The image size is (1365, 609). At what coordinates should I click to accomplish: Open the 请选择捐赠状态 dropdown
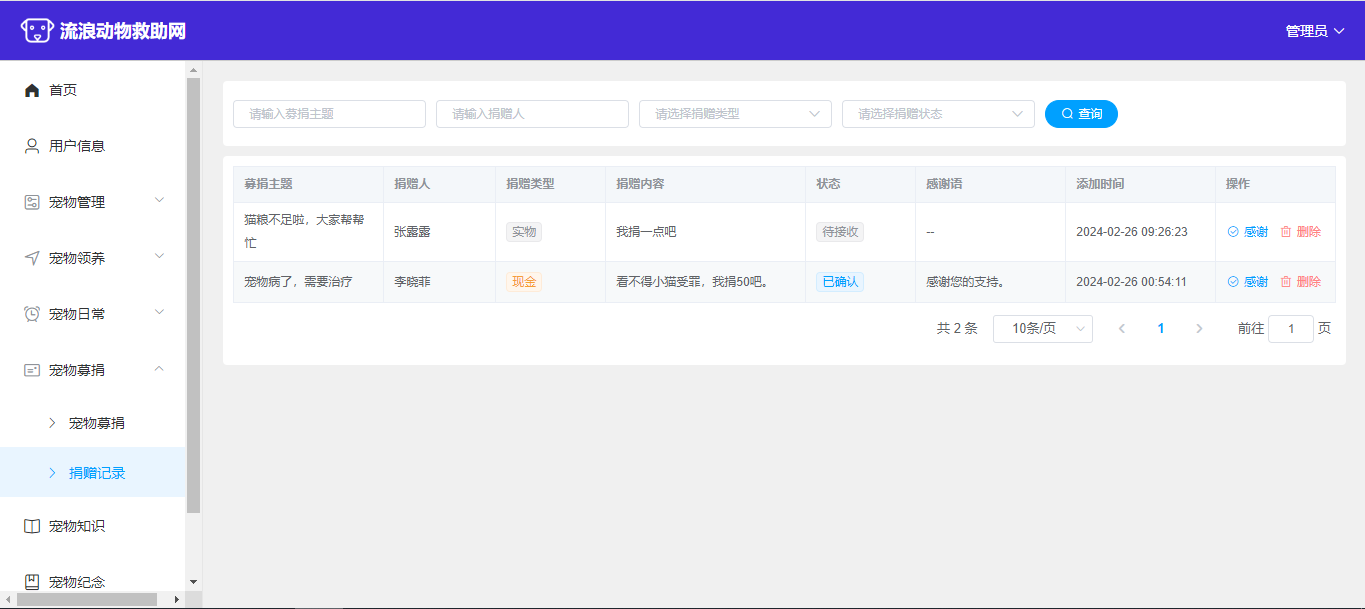938,114
